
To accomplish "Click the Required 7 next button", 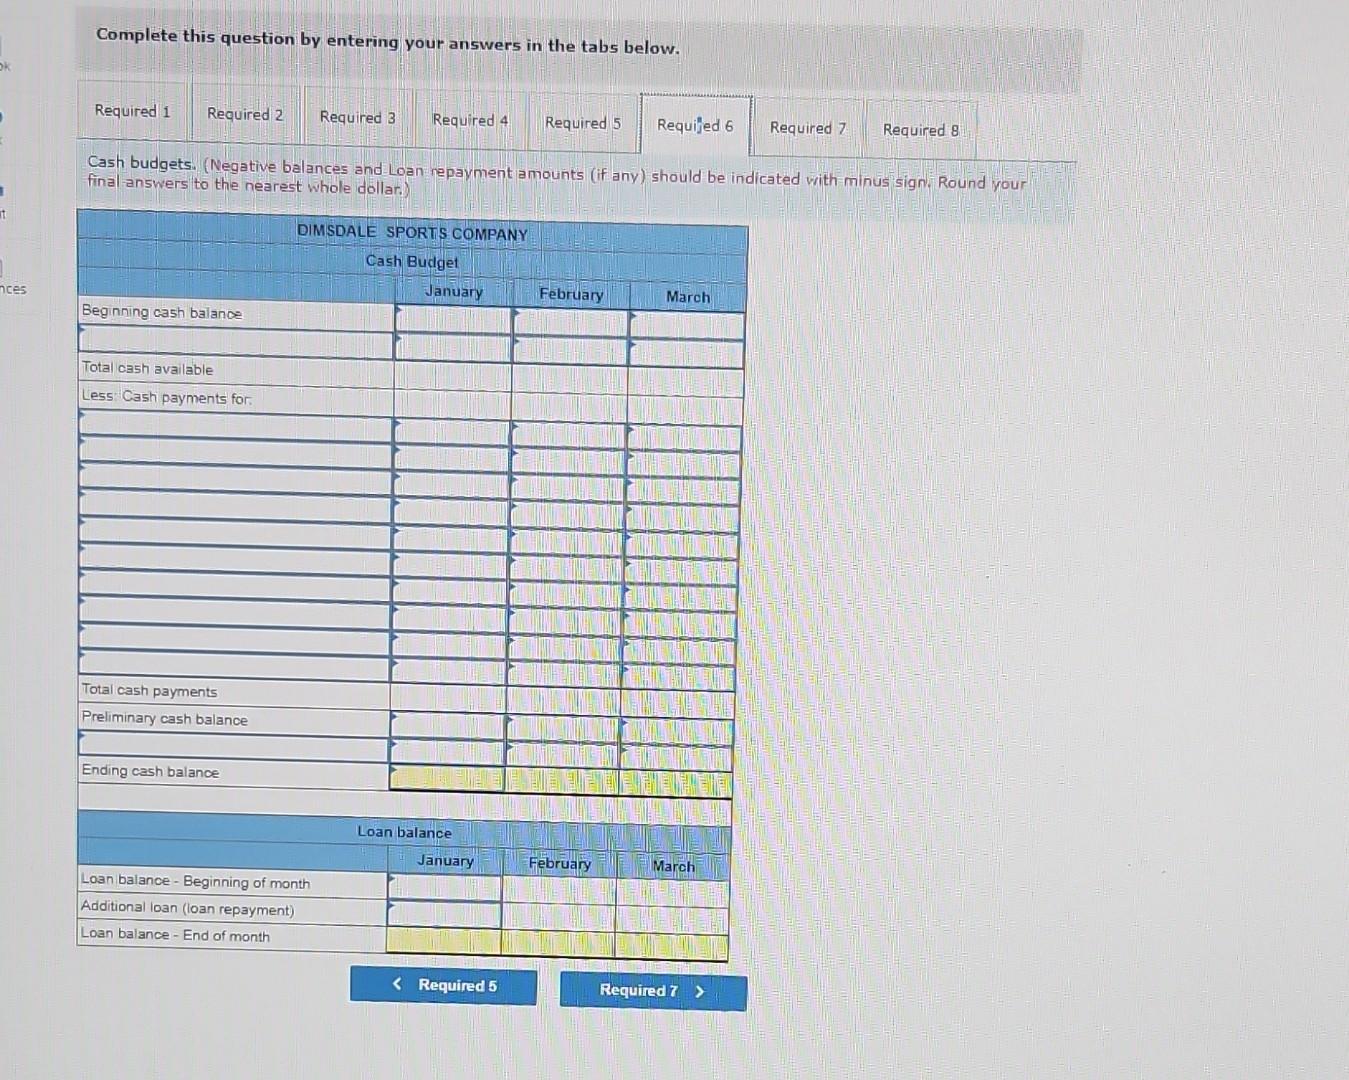I will click(x=653, y=990).
